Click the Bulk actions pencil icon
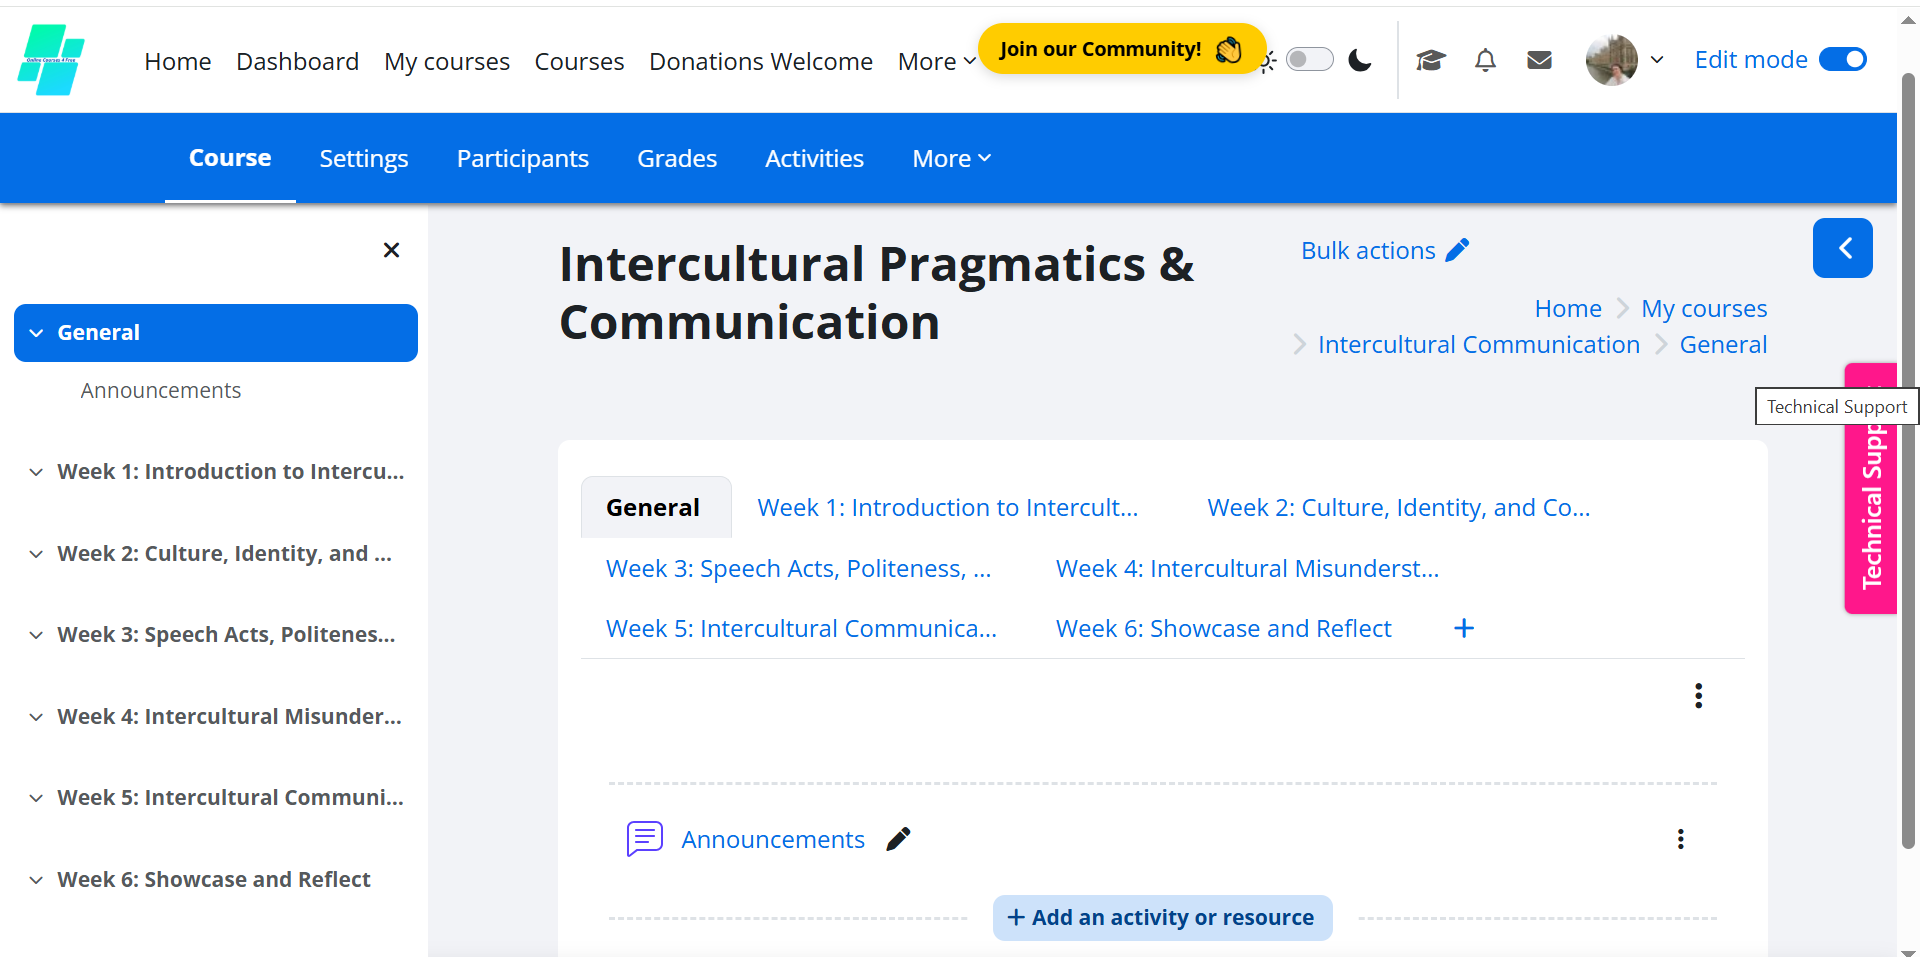The width and height of the screenshot is (1920, 957). [x=1458, y=250]
